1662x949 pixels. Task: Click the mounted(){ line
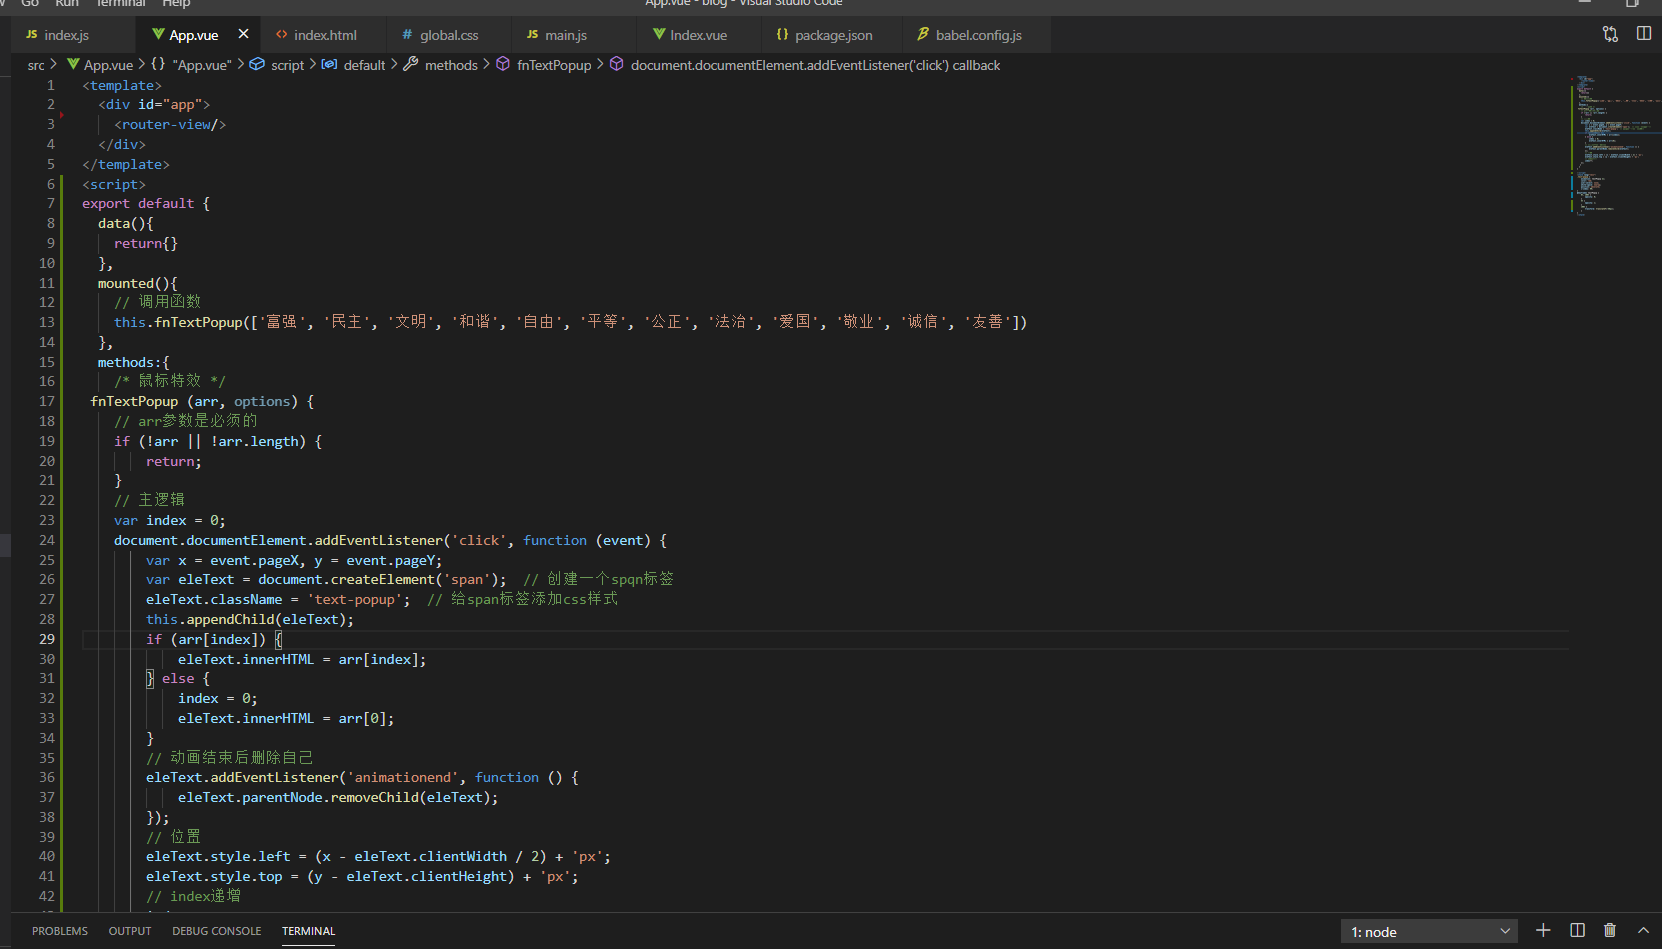[137, 283]
